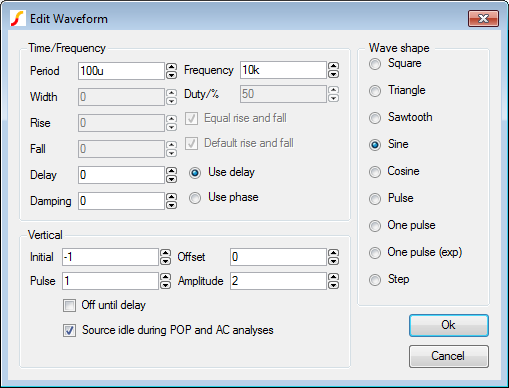Screen dimensions: 509x388
Task: Decrease the Frequency value with down arrow
Action: coord(333,74)
